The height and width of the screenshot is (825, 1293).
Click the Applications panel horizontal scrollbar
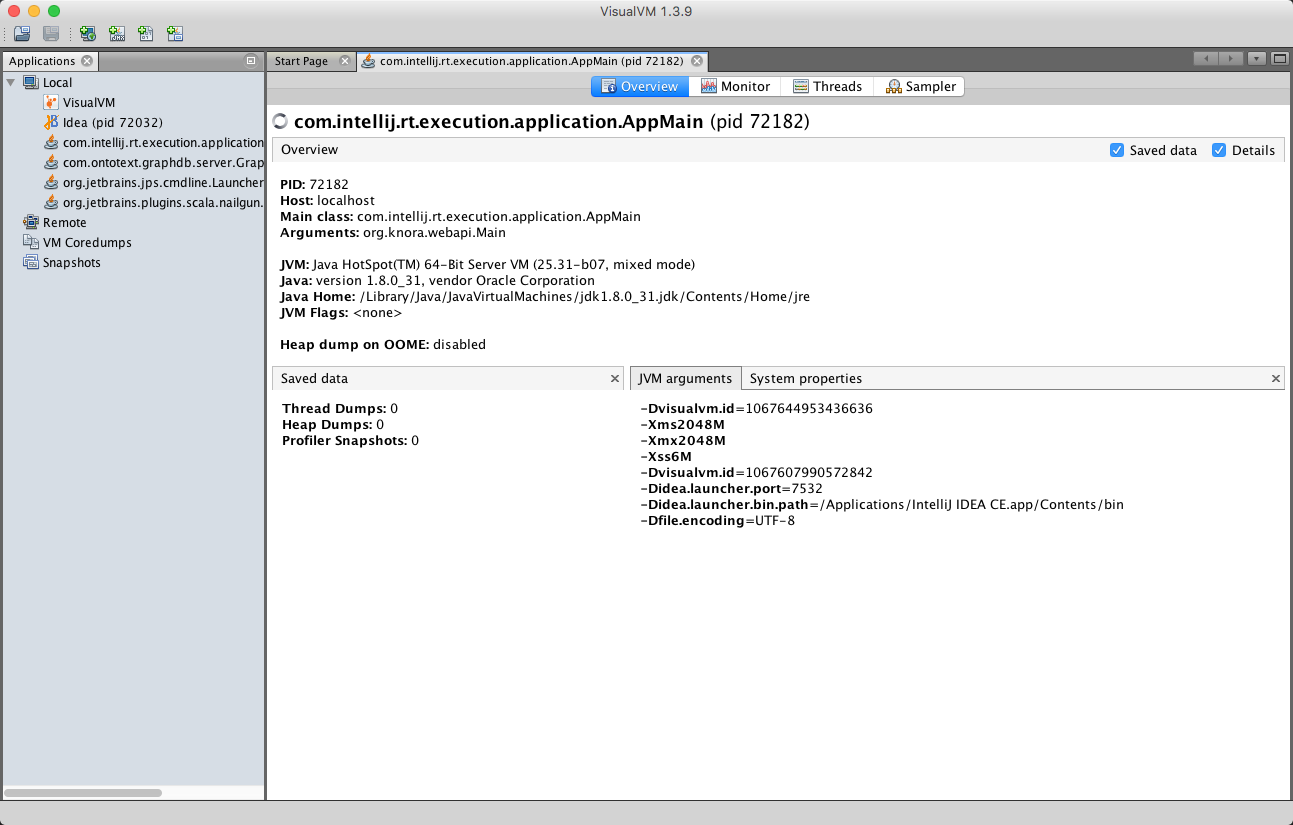83,792
